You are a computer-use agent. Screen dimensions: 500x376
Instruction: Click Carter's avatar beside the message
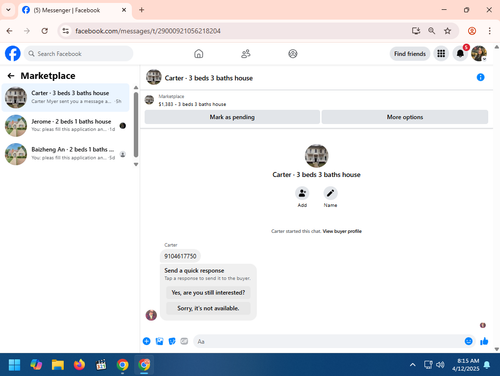151,315
